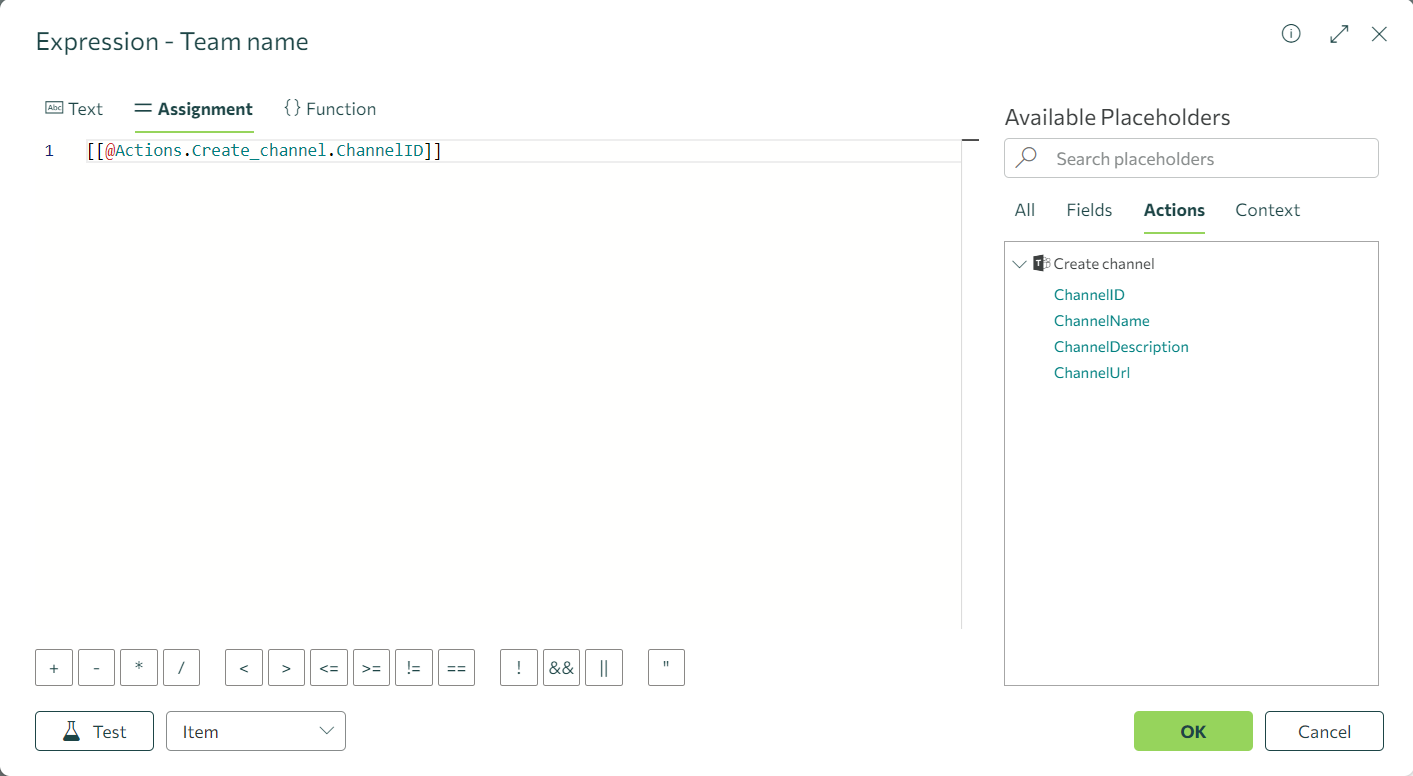Select the Assignment tab
Image resolution: width=1413 pixels, height=776 pixels.
[194, 109]
